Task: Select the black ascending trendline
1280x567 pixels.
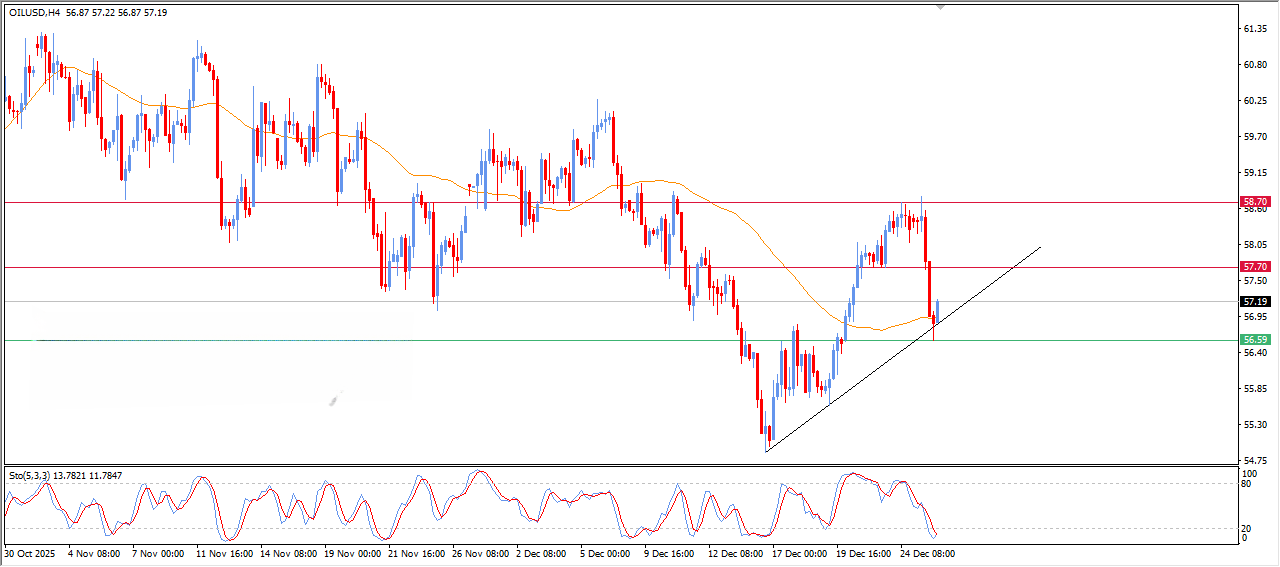Action: pos(900,350)
